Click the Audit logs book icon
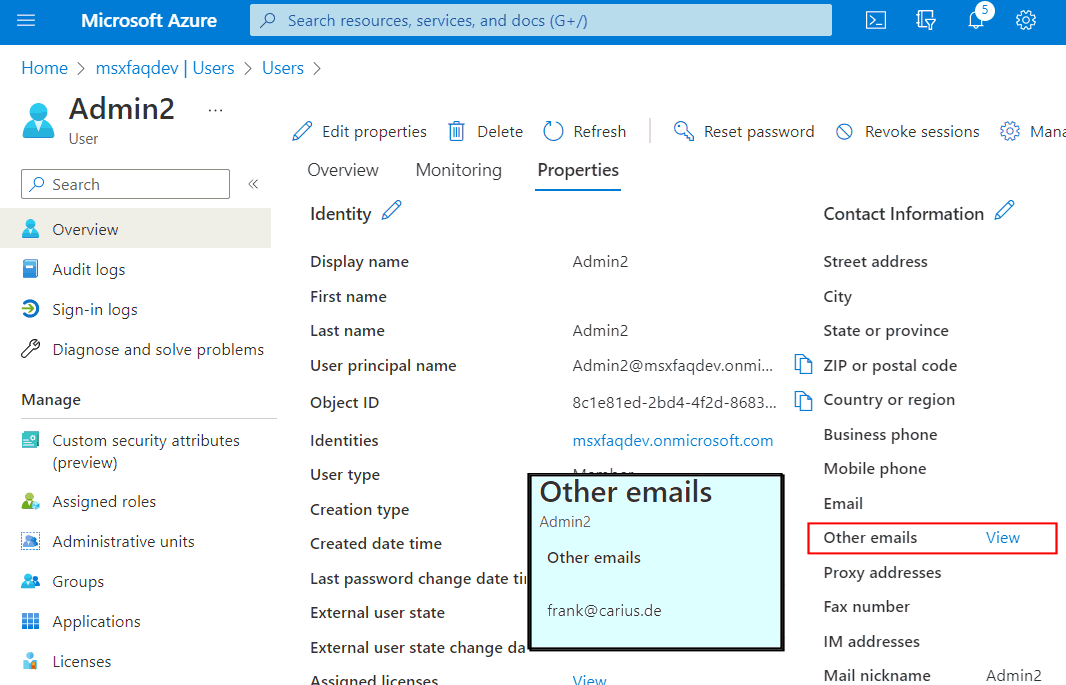The image size is (1066, 685). tap(30, 269)
